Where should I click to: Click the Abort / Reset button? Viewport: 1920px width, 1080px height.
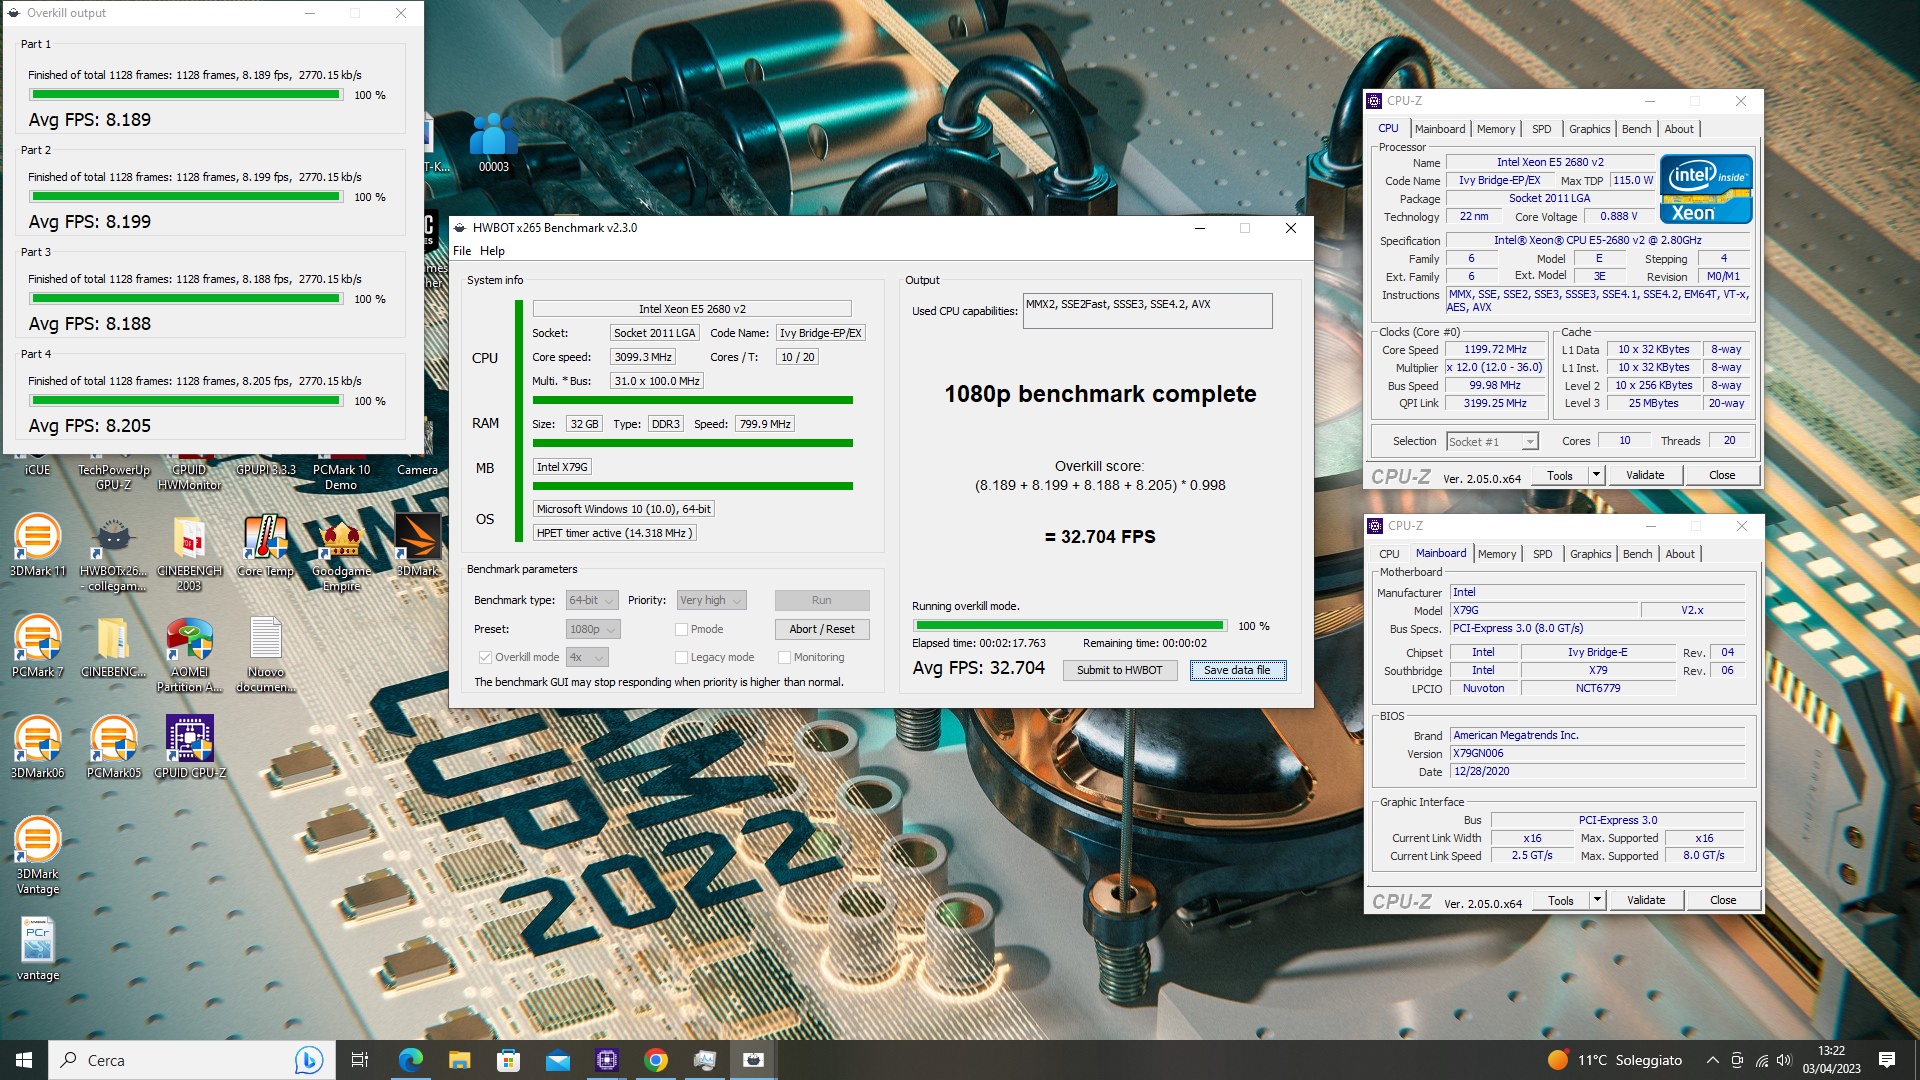pyautogui.click(x=822, y=629)
